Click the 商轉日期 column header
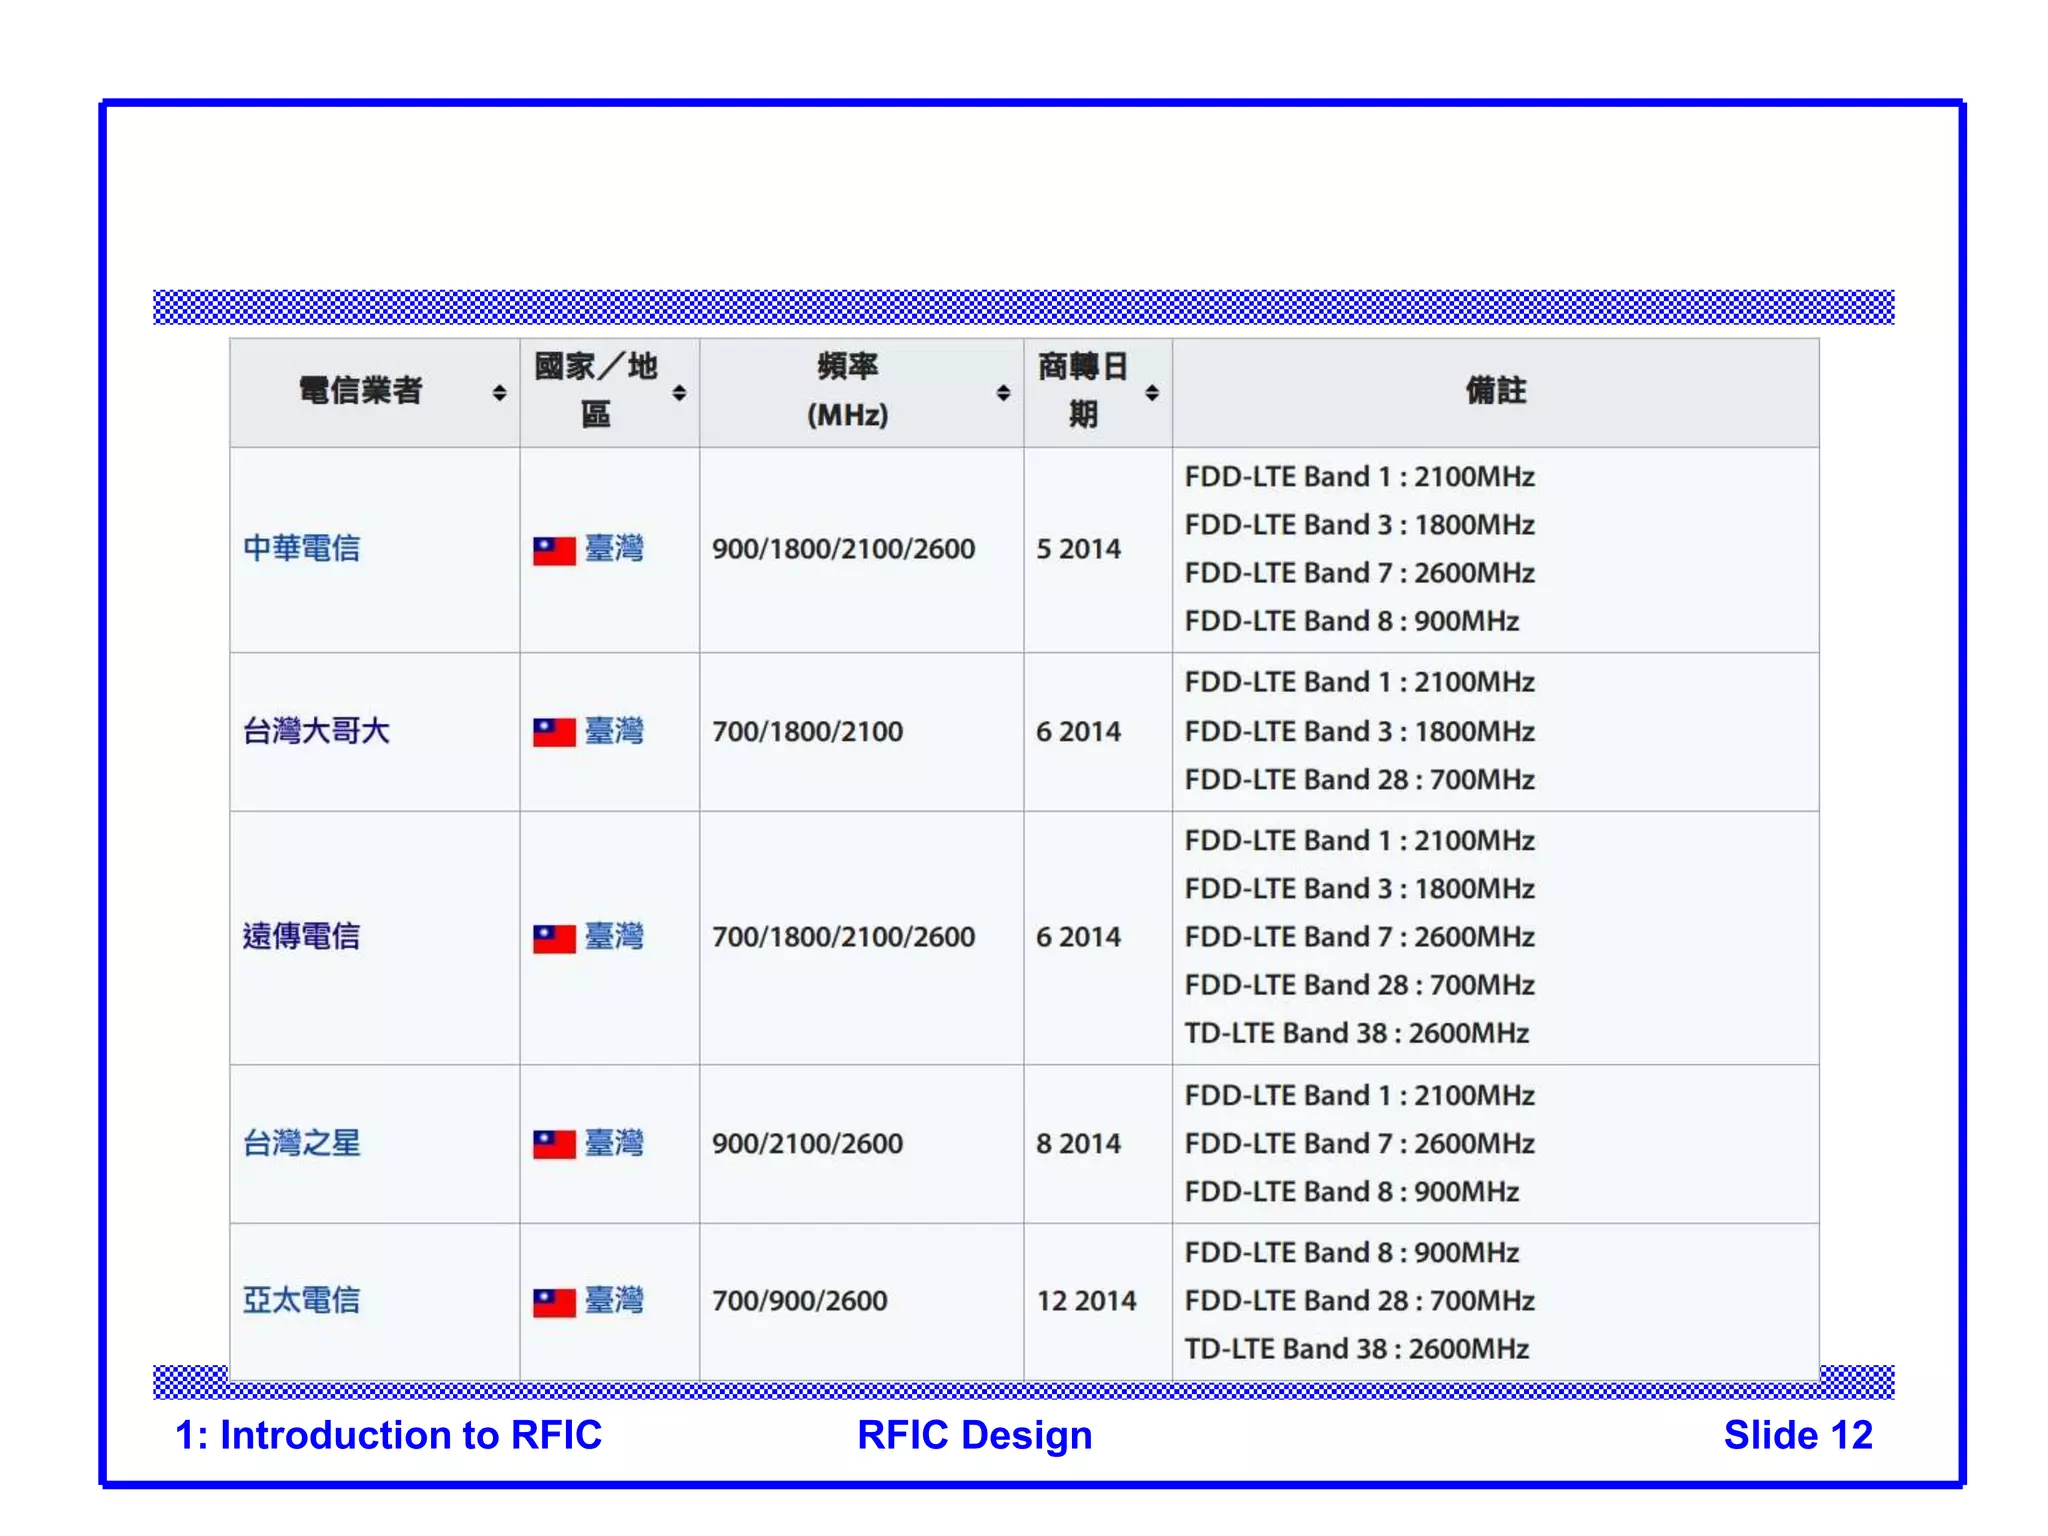The width and height of the screenshot is (2048, 1536). (1098, 392)
